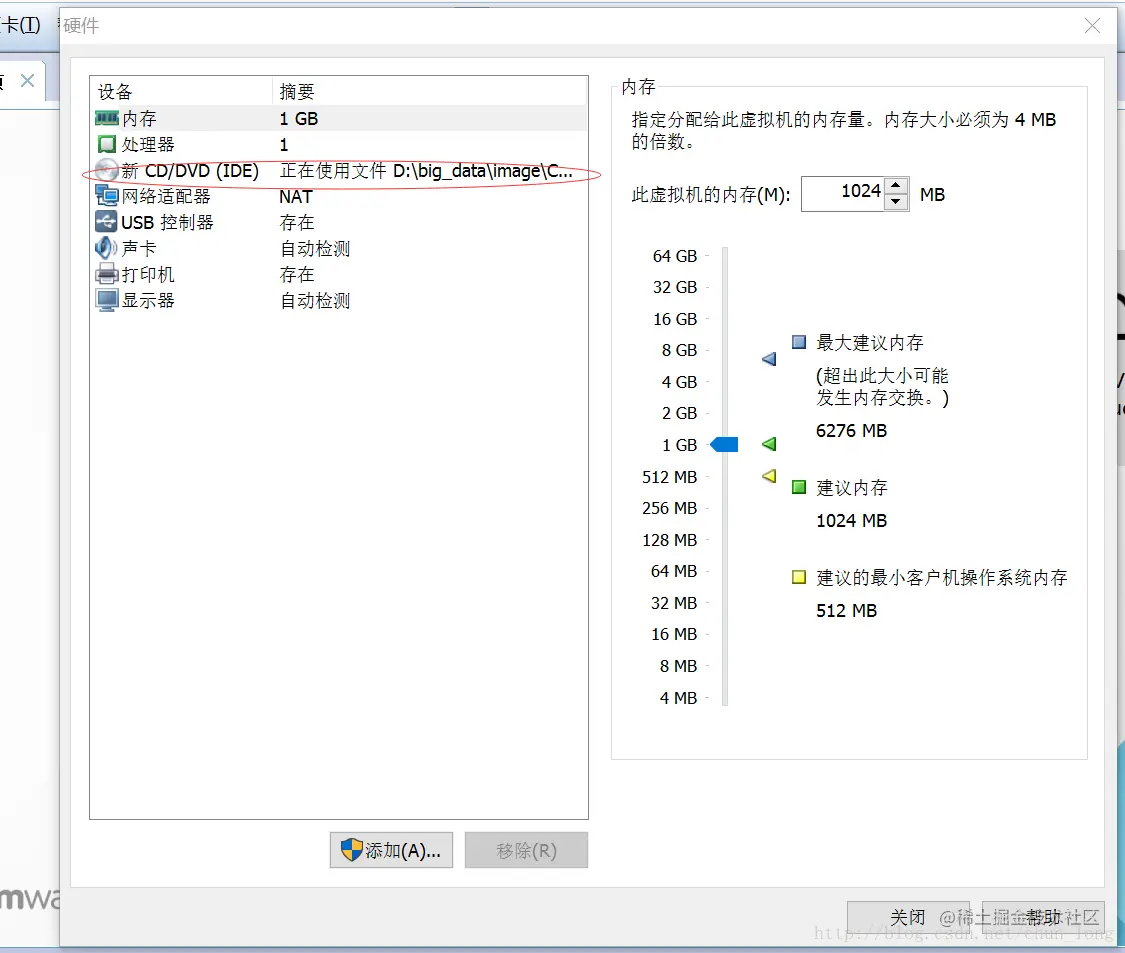Image resolution: width=1125 pixels, height=953 pixels.
Task: Click the 256 MB label on the memory scale
Action: (669, 508)
